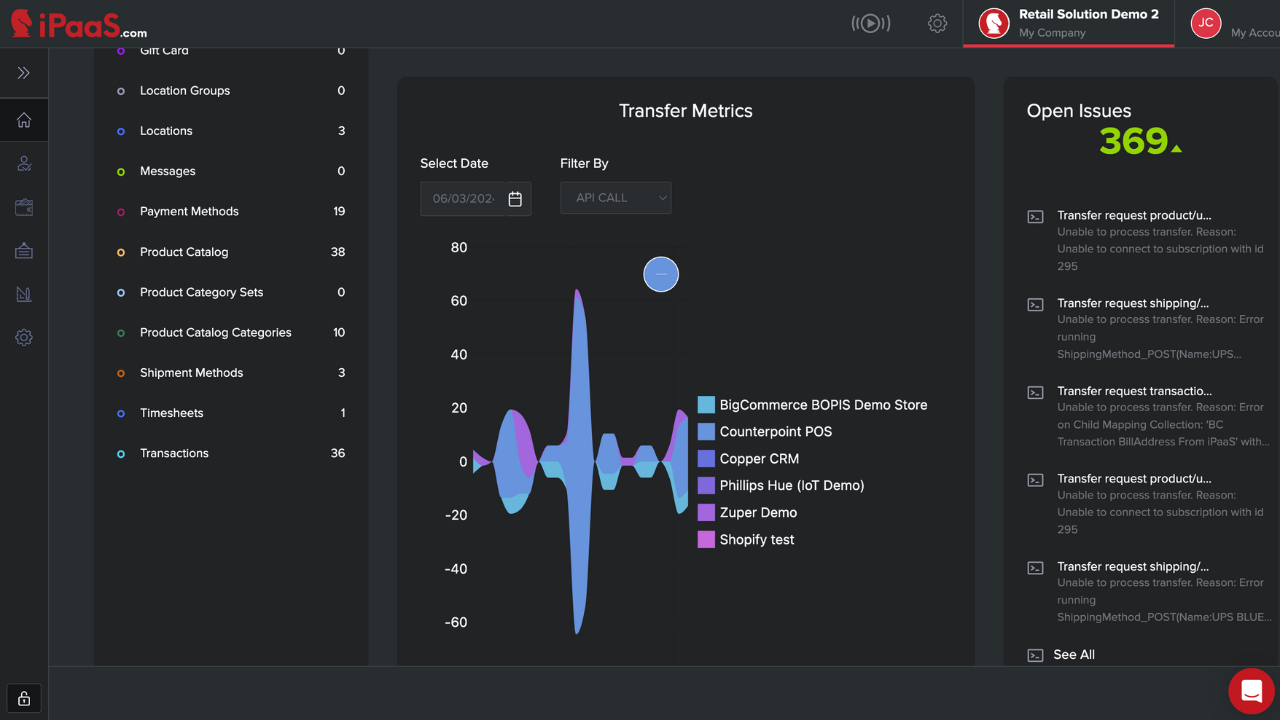Open the Shipment Methods row
Viewport: 1280px width, 720px height.
click(231, 373)
